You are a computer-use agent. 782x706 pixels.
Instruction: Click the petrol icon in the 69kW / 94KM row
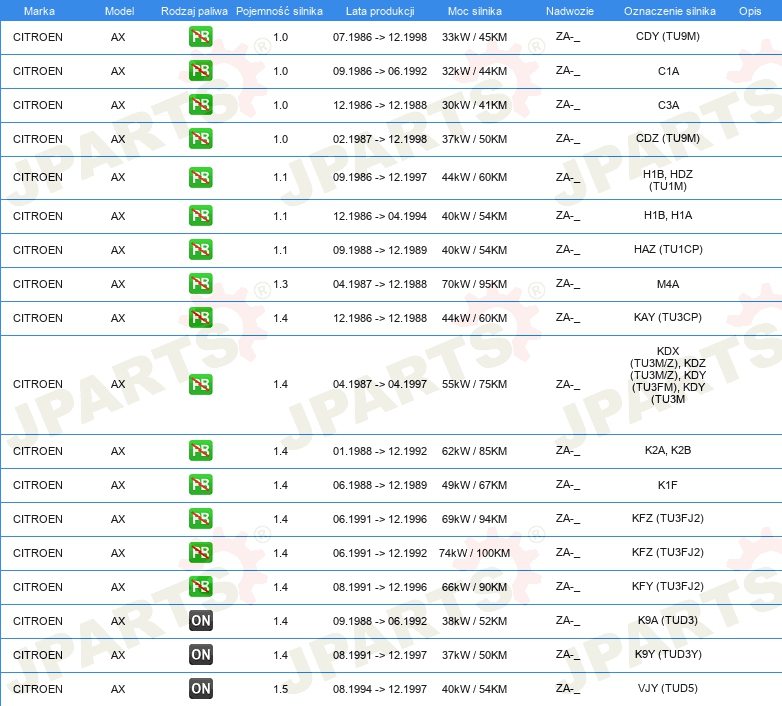pos(200,519)
